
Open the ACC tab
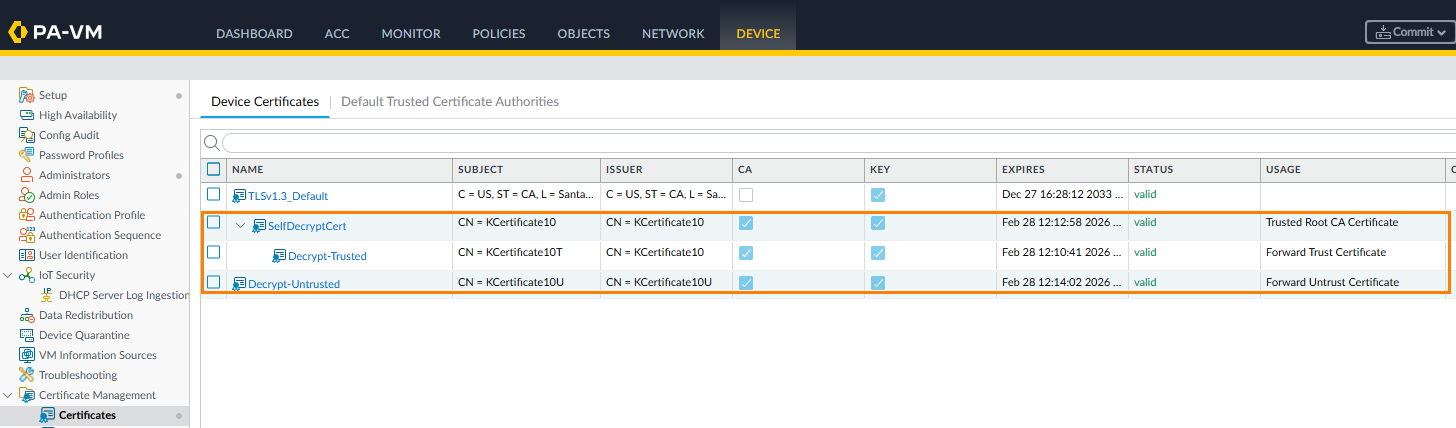click(x=337, y=33)
